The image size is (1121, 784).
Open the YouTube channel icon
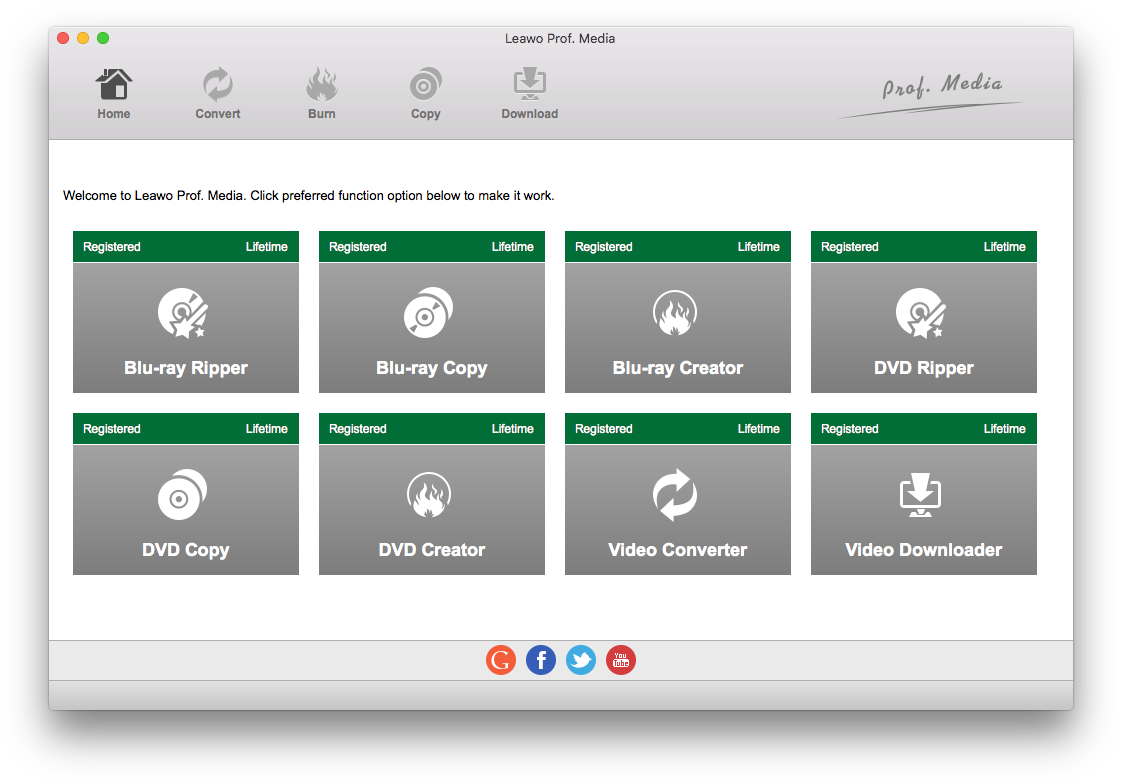pyautogui.click(x=621, y=660)
